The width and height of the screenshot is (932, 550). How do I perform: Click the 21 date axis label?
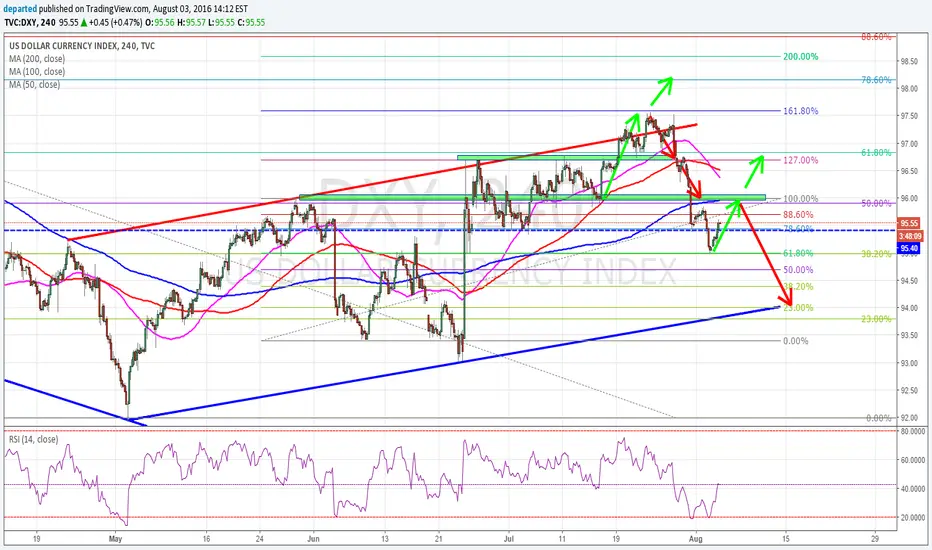438,539
